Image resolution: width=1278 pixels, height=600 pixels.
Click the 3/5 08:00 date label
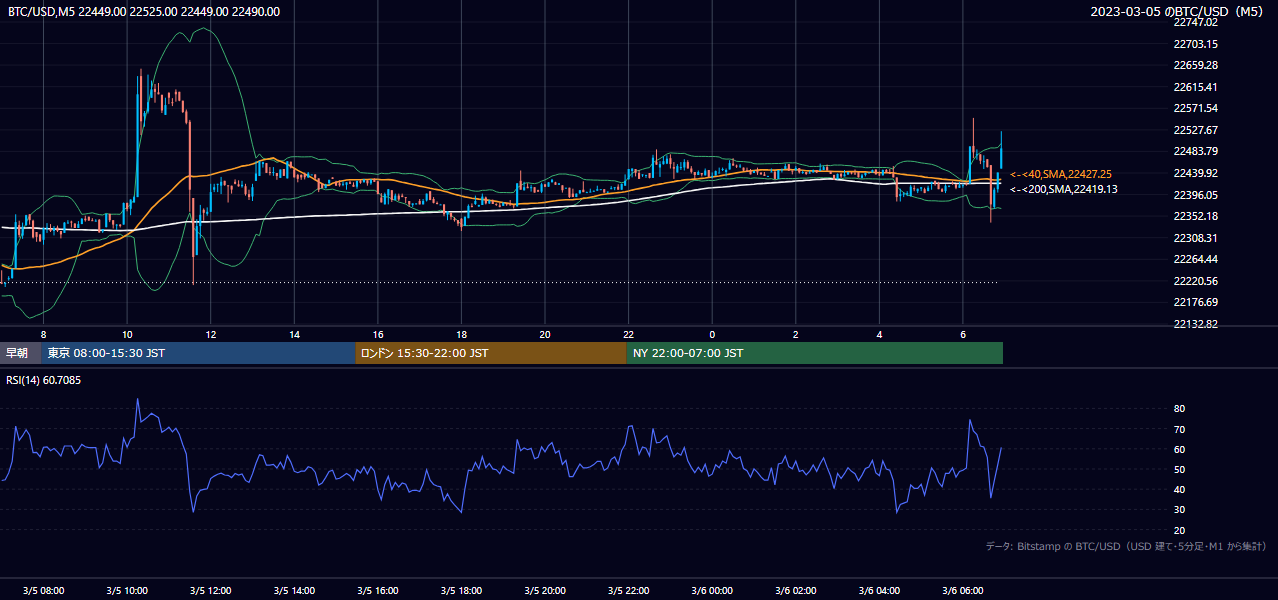point(43,590)
